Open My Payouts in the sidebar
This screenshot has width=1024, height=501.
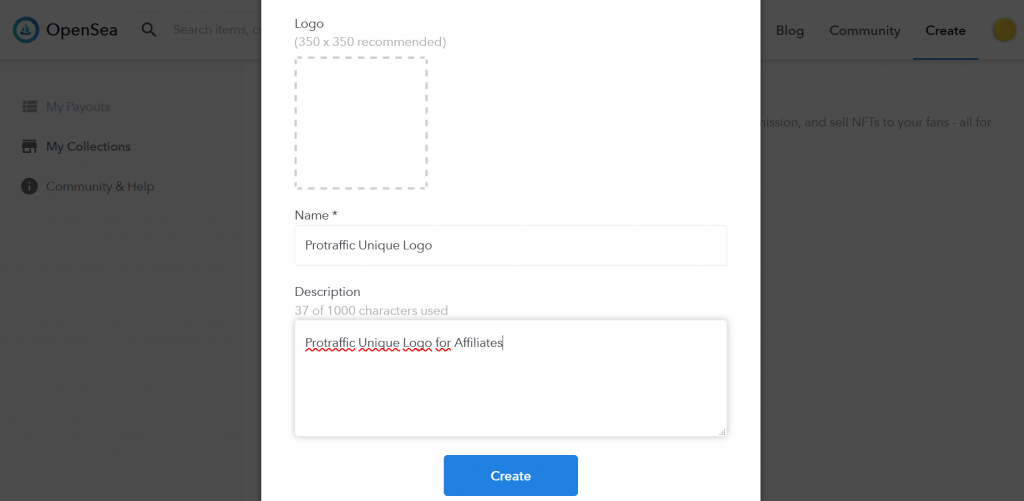78,107
